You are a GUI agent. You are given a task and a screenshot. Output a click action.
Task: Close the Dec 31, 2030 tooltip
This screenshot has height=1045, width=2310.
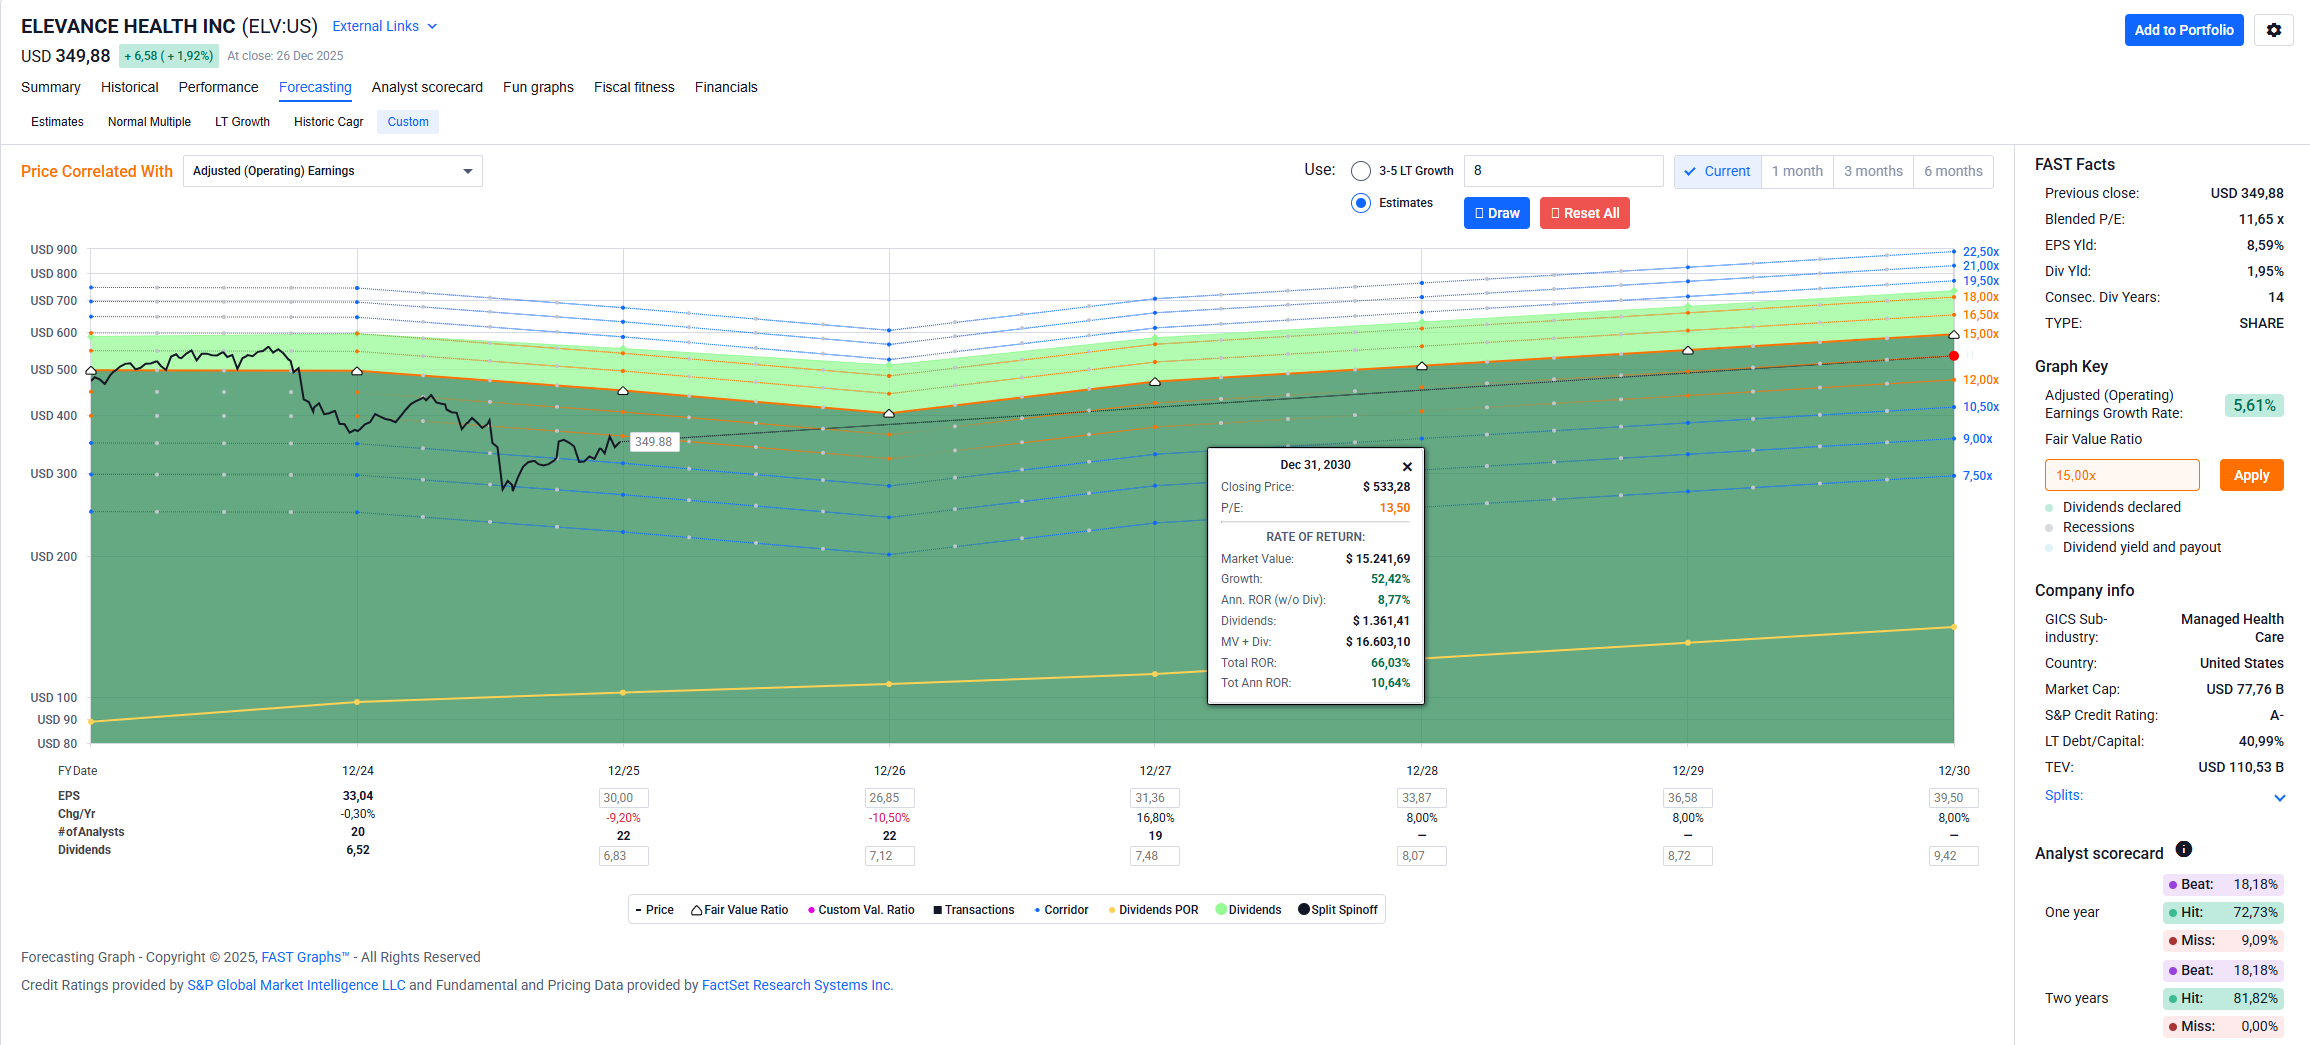click(x=1407, y=467)
